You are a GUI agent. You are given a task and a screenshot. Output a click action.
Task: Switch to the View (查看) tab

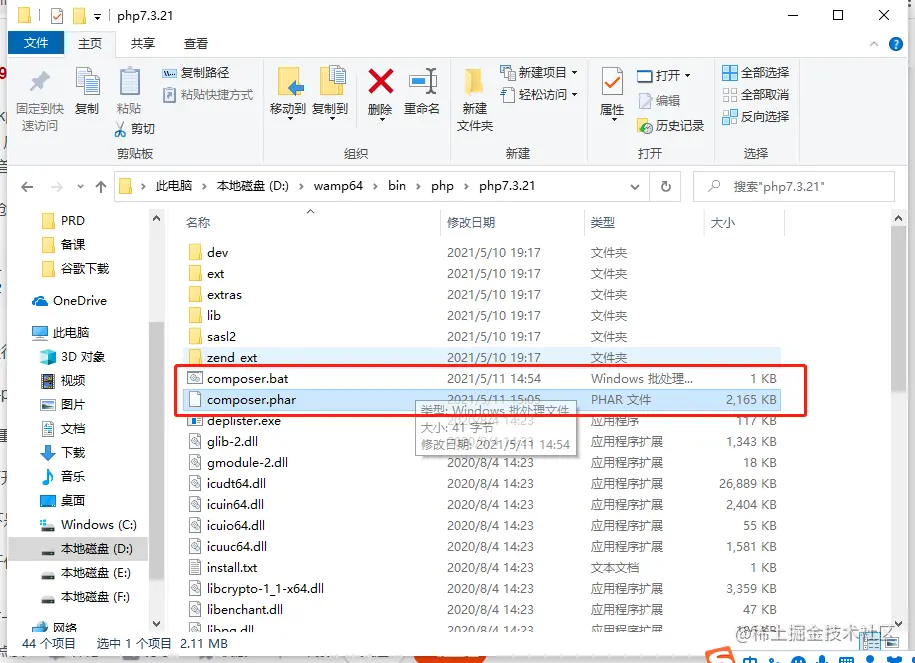196,44
